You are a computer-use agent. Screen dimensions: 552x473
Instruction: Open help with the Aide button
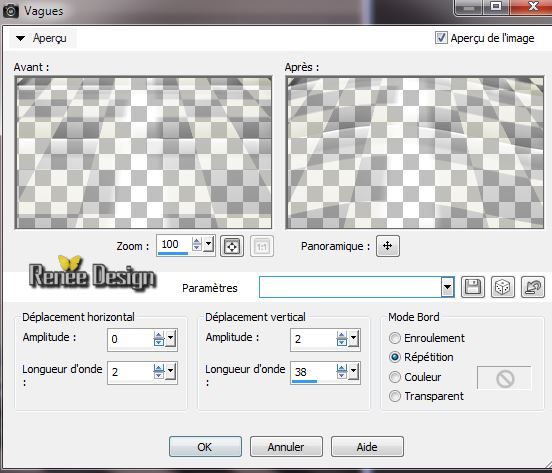(367, 447)
